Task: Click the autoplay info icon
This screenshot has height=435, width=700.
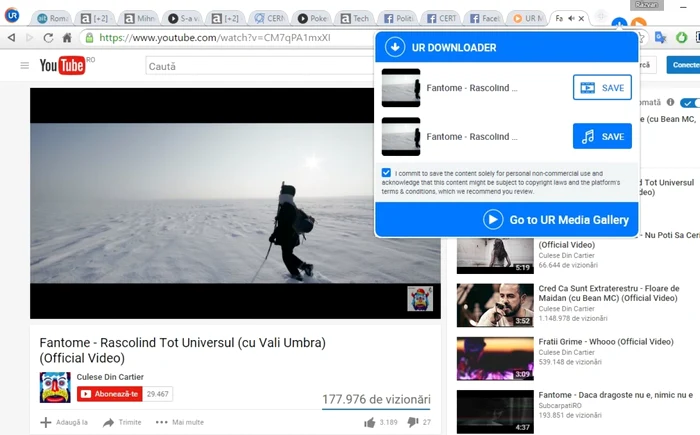Action: [x=670, y=102]
